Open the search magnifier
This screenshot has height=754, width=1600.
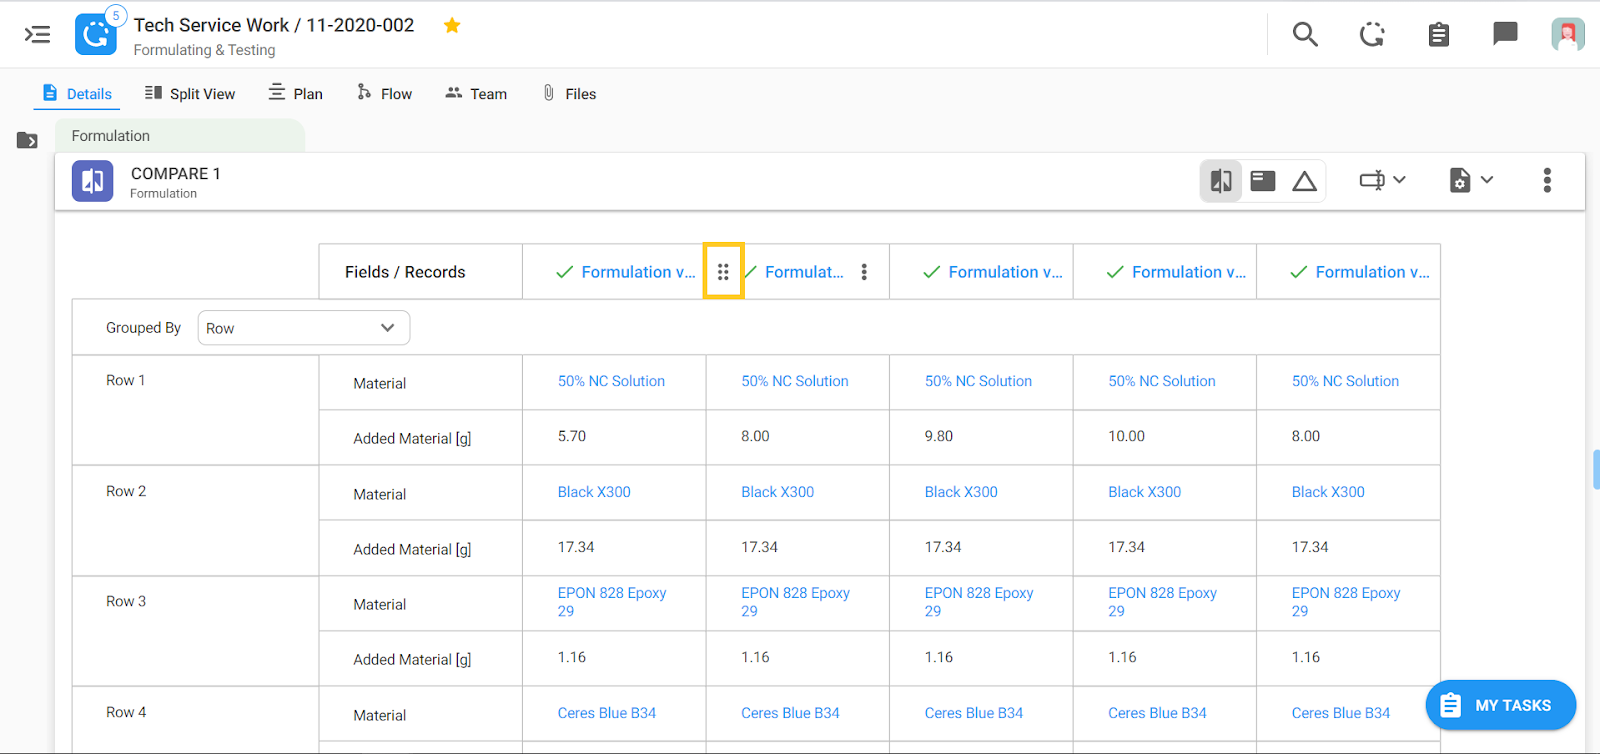tap(1305, 34)
